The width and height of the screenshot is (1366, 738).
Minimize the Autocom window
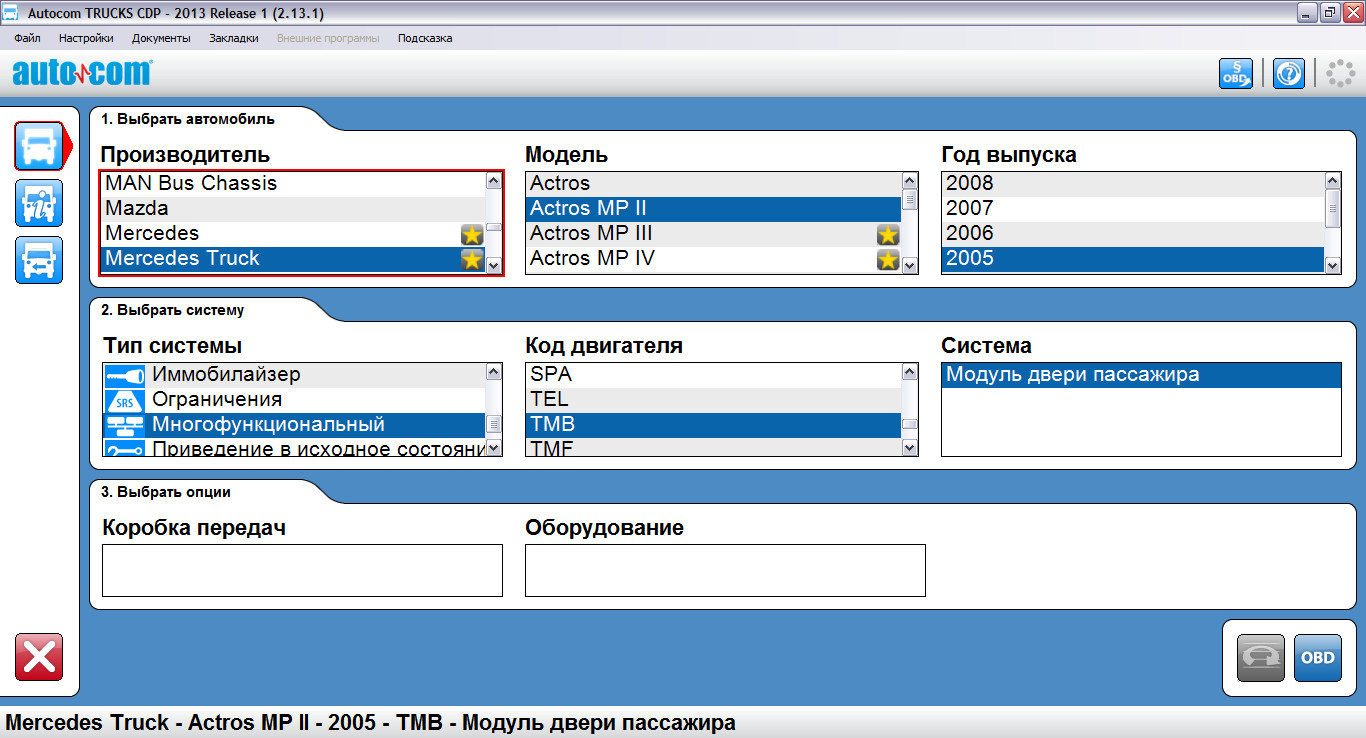pyautogui.click(x=1308, y=13)
